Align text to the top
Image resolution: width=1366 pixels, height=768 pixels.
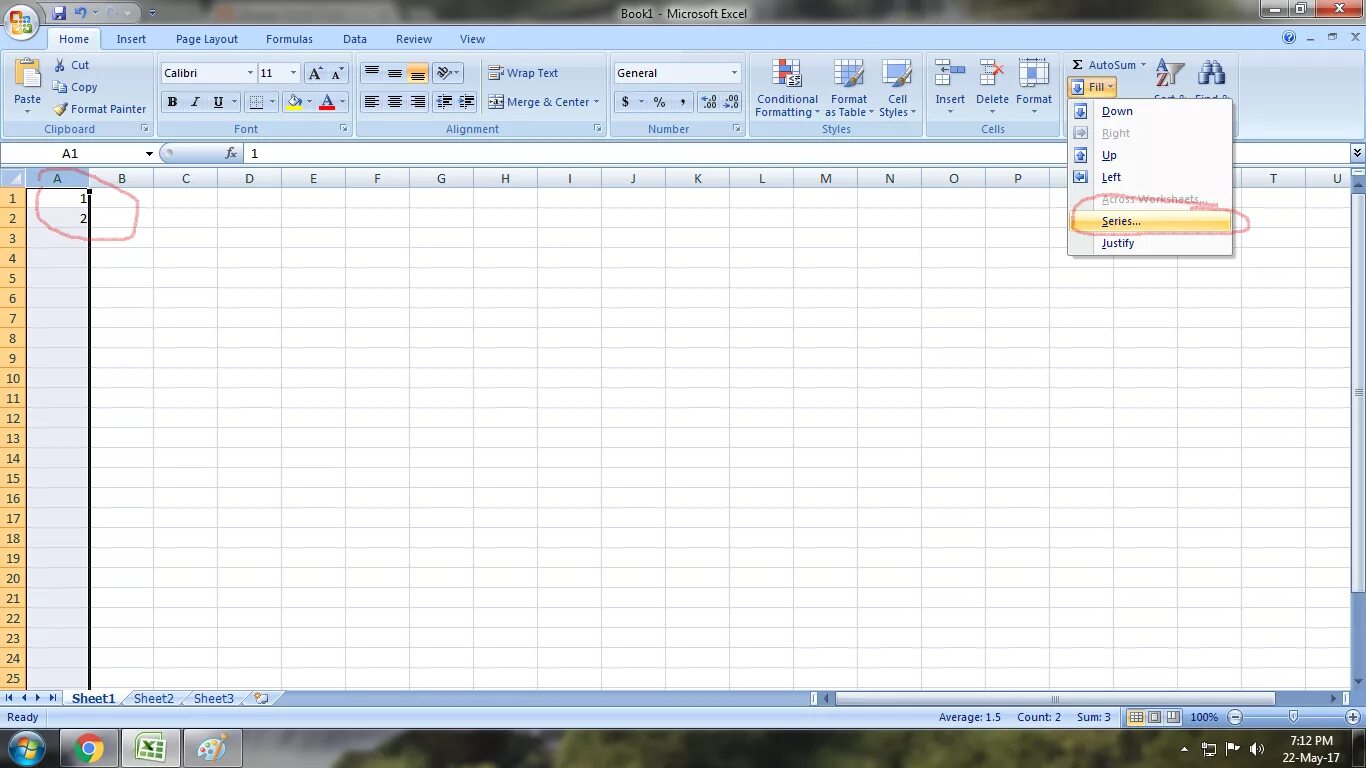(372, 73)
